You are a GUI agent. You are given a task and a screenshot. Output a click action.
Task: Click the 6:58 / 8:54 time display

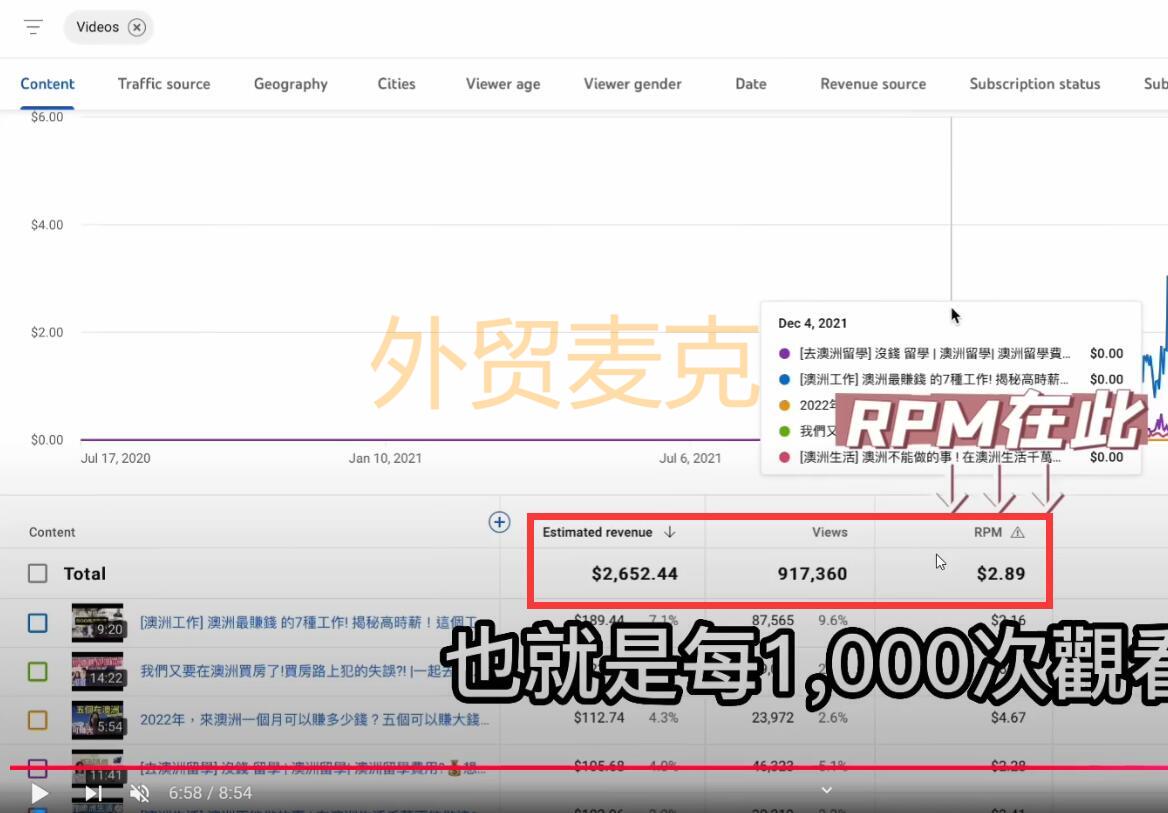pyautogui.click(x=210, y=793)
